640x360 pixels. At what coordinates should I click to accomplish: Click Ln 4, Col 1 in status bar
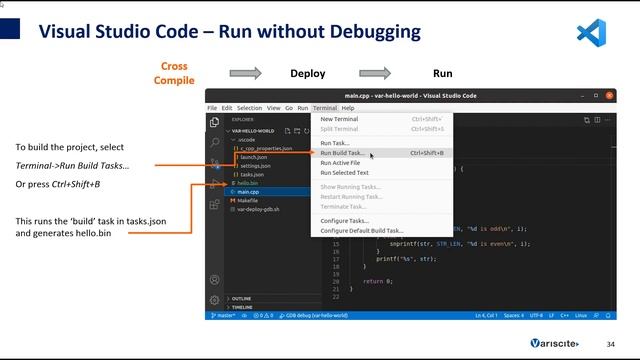[x=486, y=316]
